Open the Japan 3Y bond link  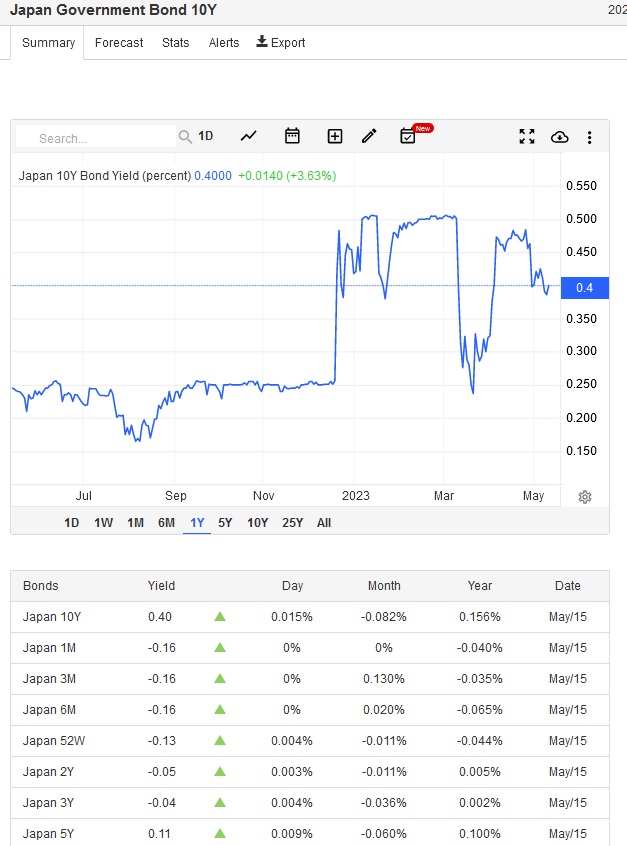(x=48, y=803)
